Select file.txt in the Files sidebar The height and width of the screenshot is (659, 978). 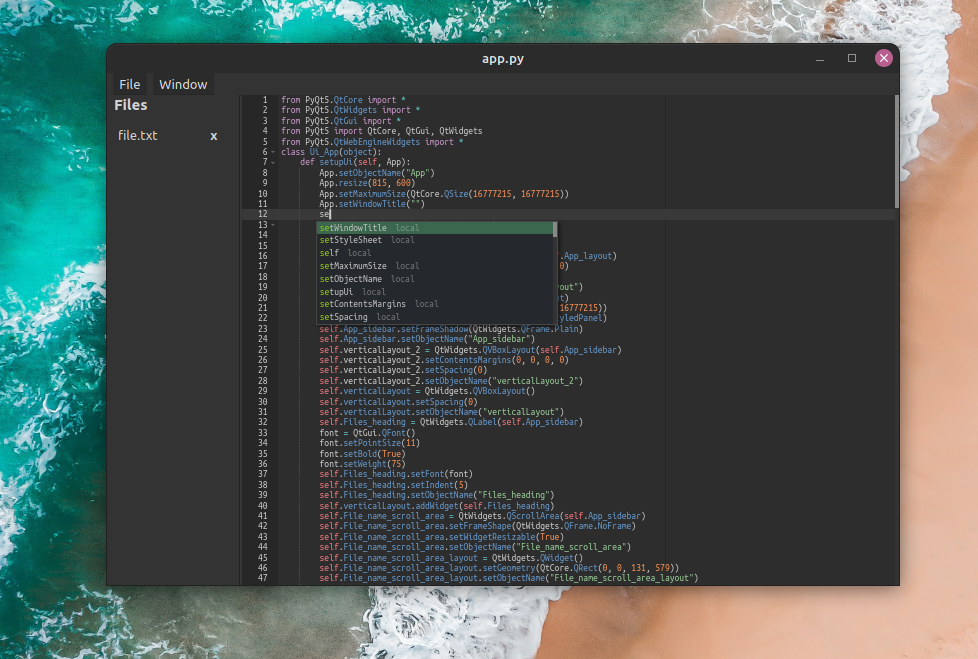(138, 135)
